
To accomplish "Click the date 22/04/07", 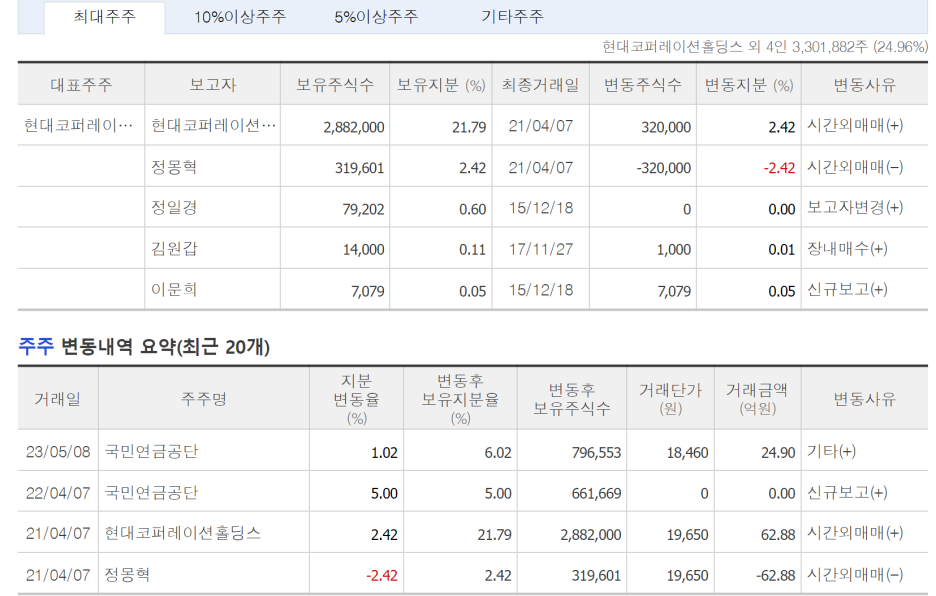I will (x=58, y=493).
